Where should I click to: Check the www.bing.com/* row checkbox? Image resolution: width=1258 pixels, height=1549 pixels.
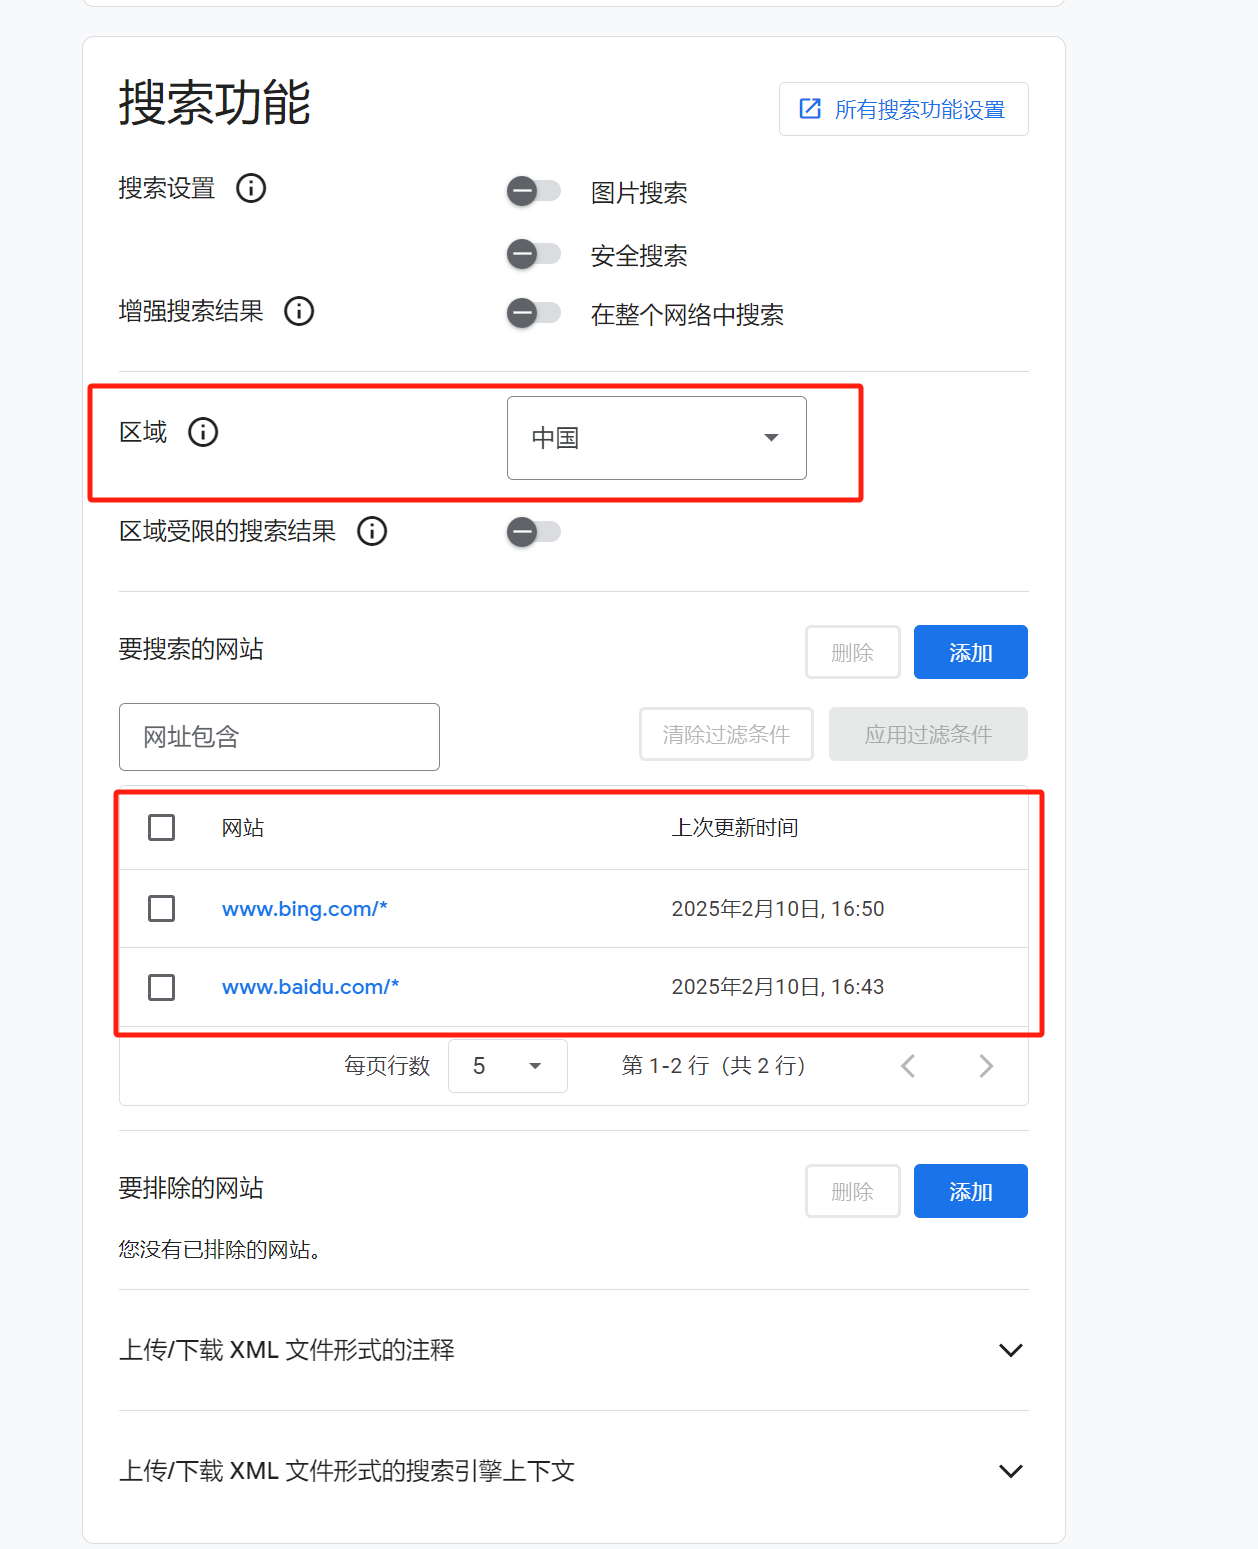(161, 908)
